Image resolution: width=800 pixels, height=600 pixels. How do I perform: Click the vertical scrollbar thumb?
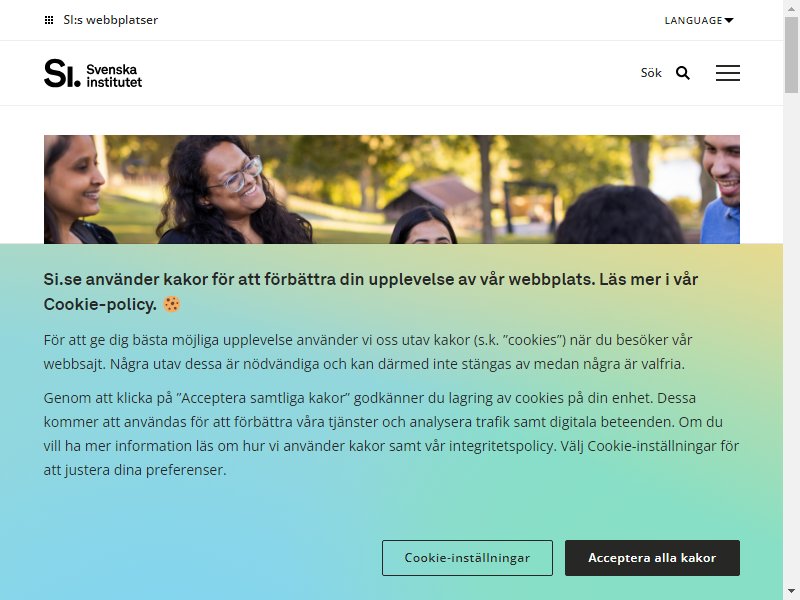pos(791,54)
